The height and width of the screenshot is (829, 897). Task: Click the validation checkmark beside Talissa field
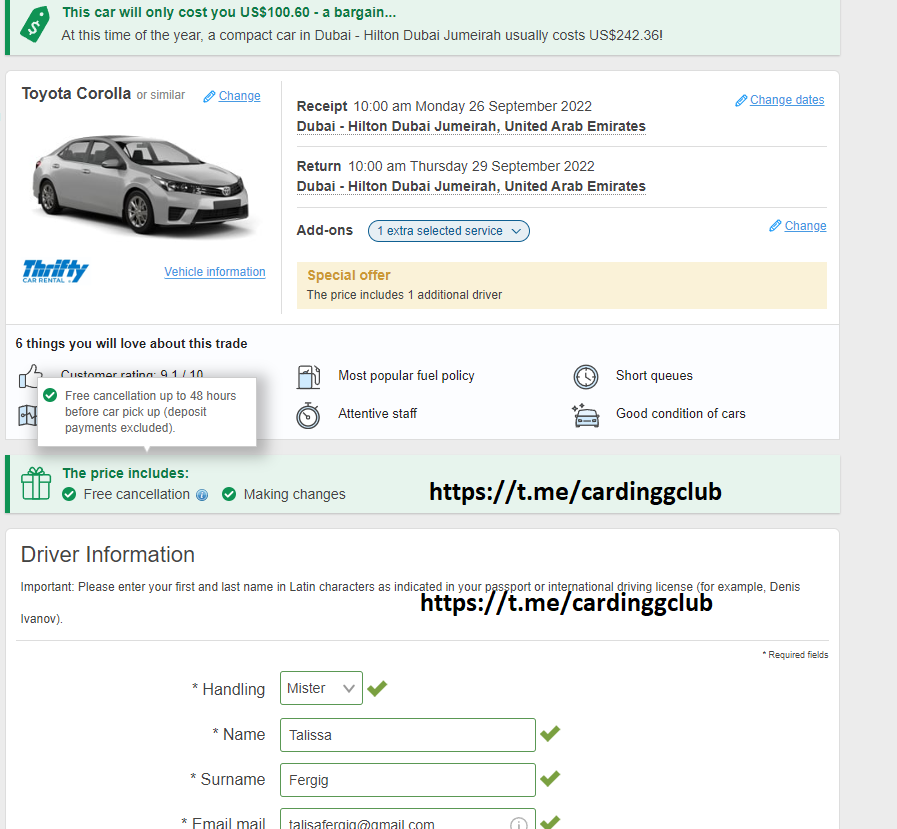click(x=550, y=733)
